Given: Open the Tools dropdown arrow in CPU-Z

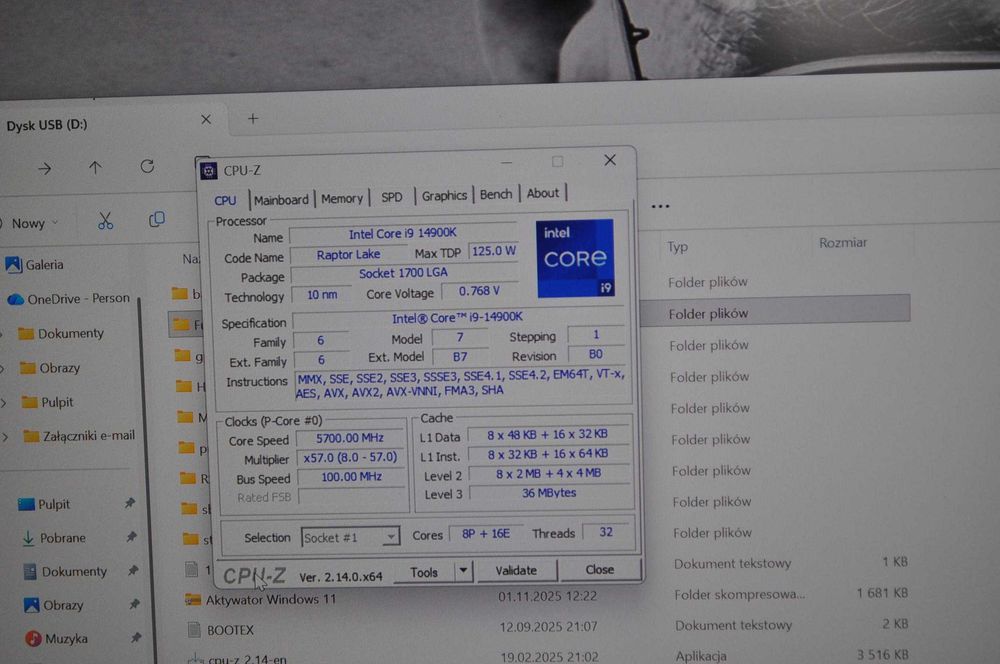Looking at the screenshot, I should click(x=464, y=571).
